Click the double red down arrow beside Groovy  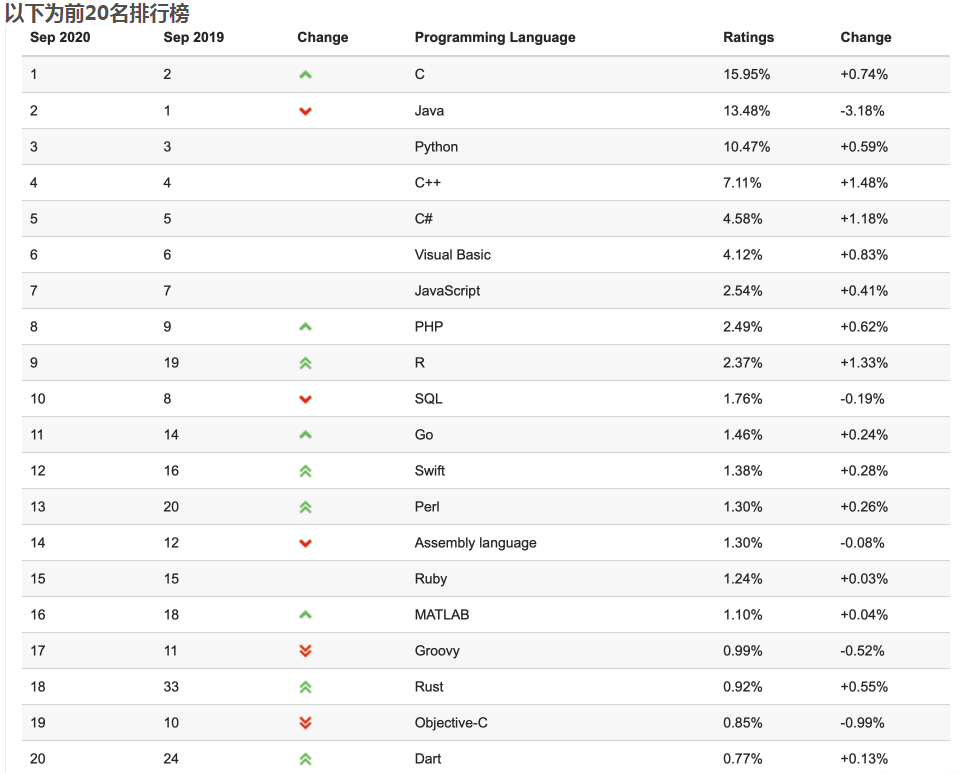(x=305, y=651)
